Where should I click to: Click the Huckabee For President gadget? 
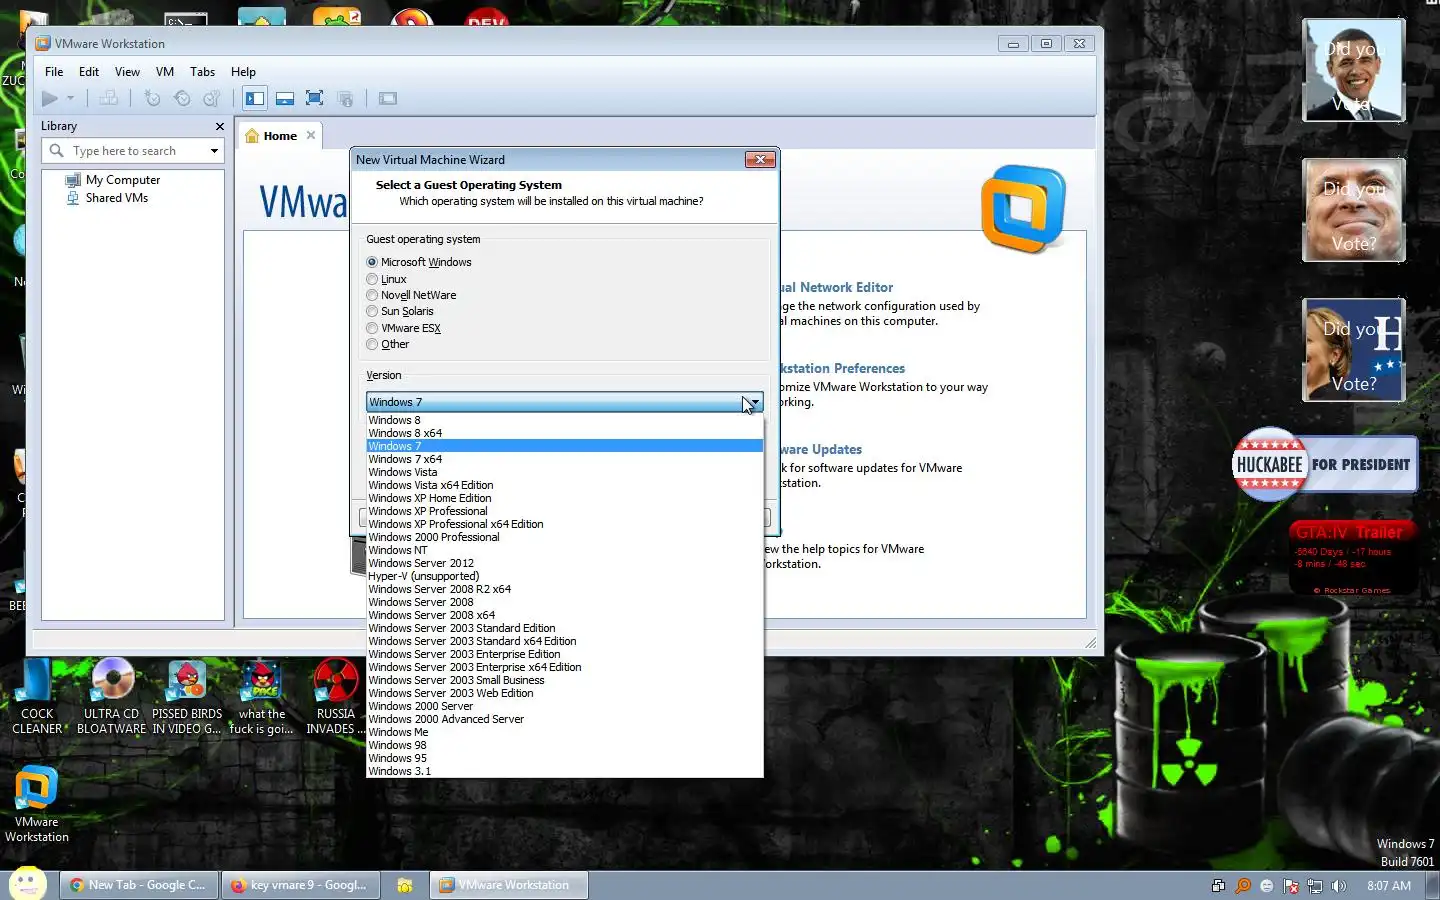pyautogui.click(x=1325, y=465)
